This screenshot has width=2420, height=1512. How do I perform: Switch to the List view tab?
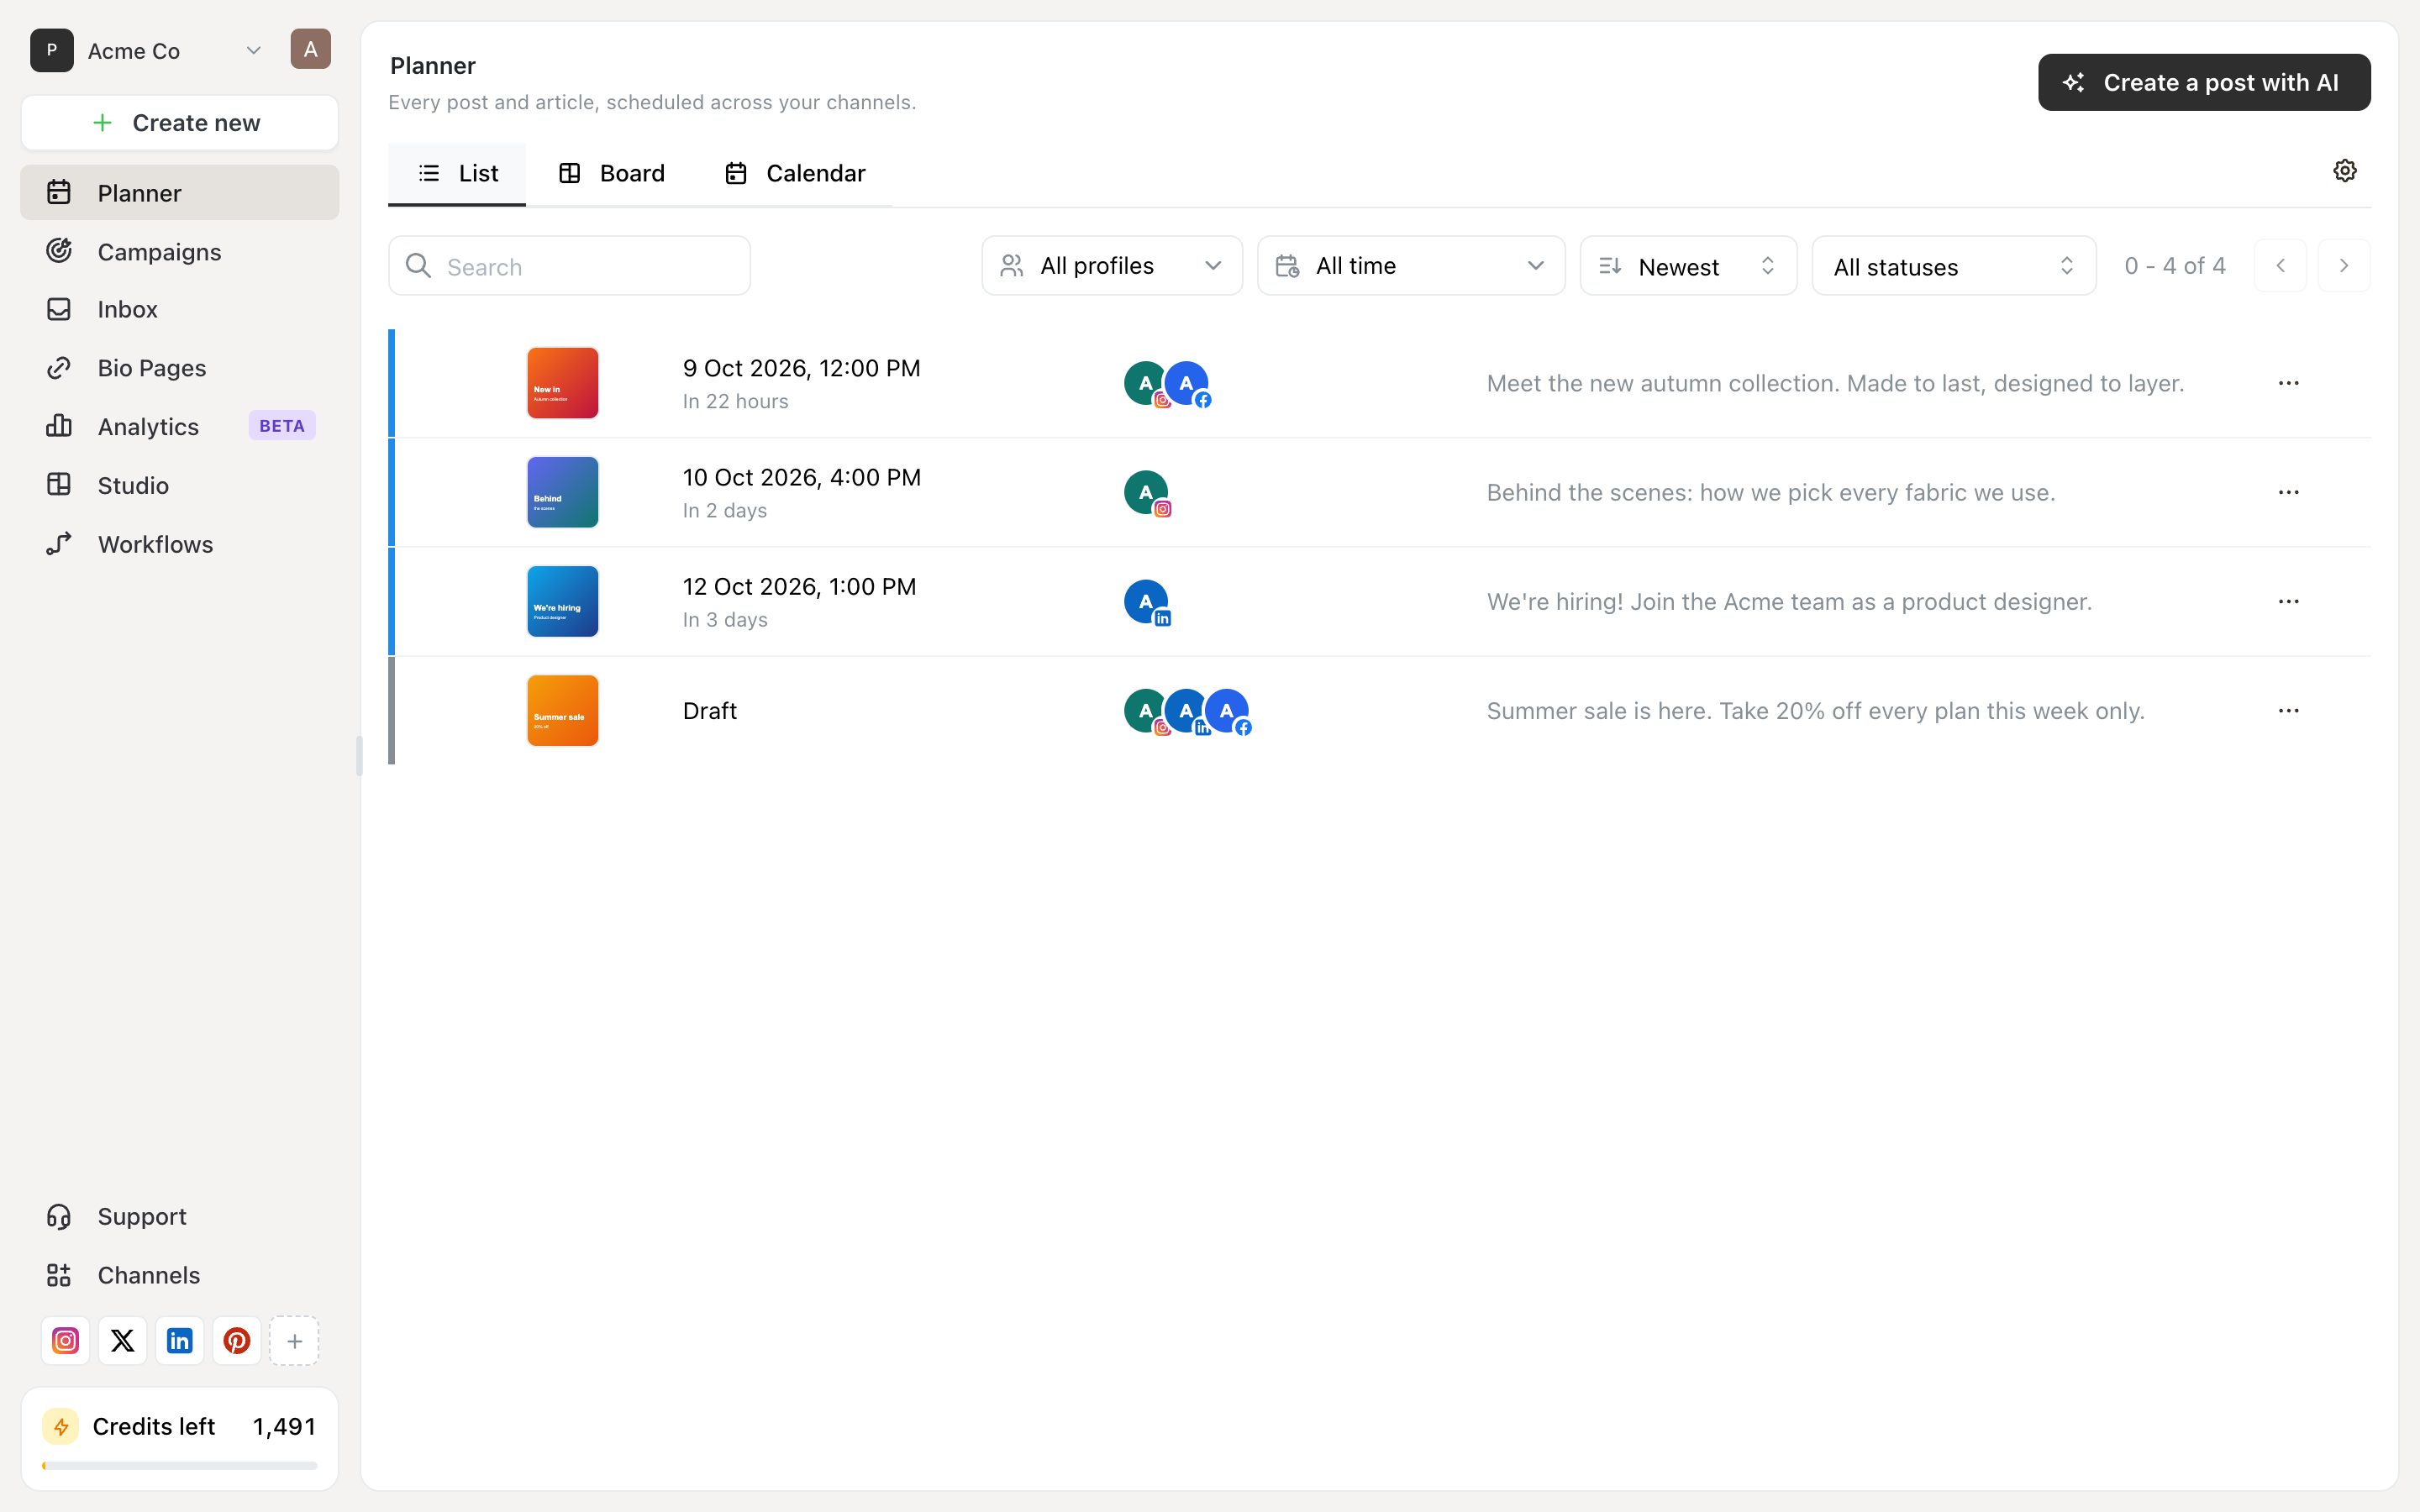457,174
